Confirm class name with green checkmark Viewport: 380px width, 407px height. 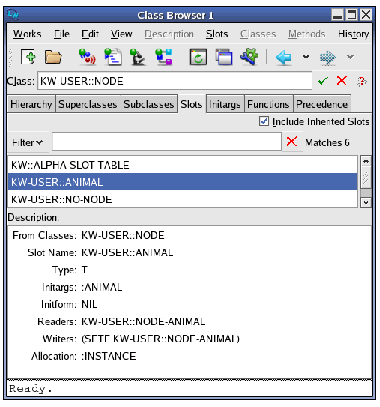pyautogui.click(x=322, y=81)
